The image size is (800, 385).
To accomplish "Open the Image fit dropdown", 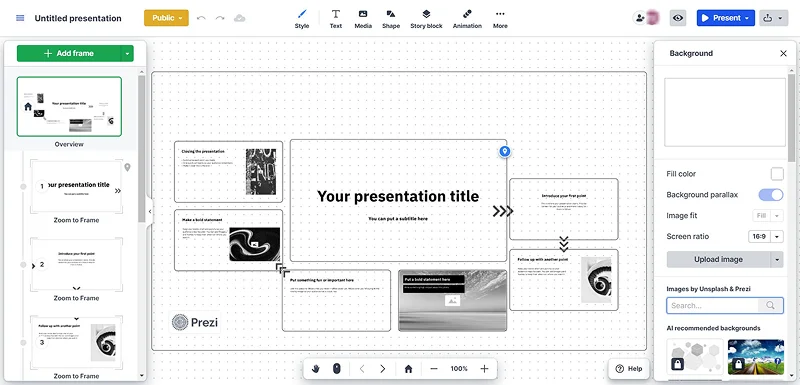I will click(x=768, y=216).
